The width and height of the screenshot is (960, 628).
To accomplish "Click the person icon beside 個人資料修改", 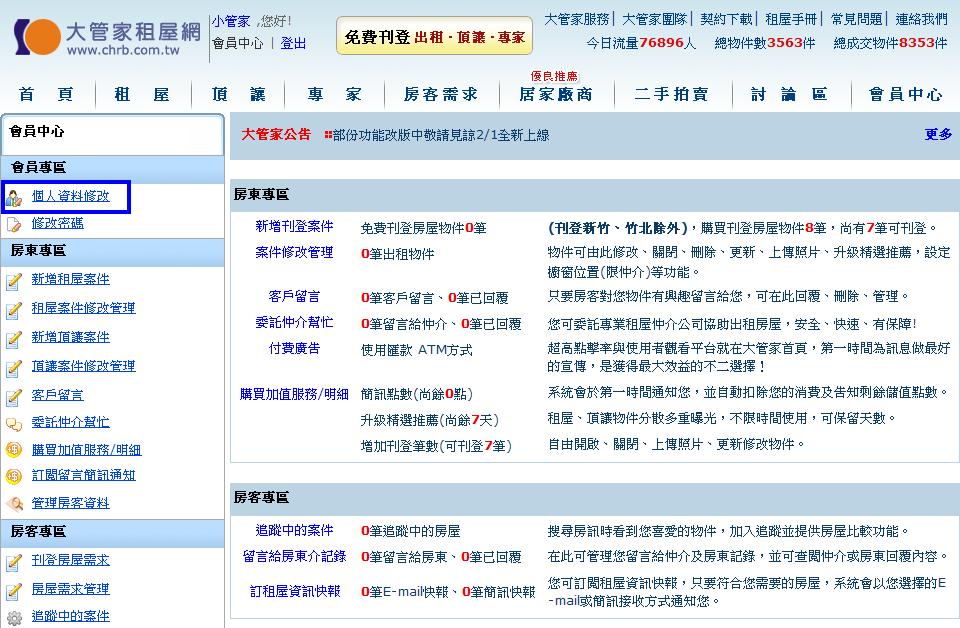I will click(x=14, y=198).
